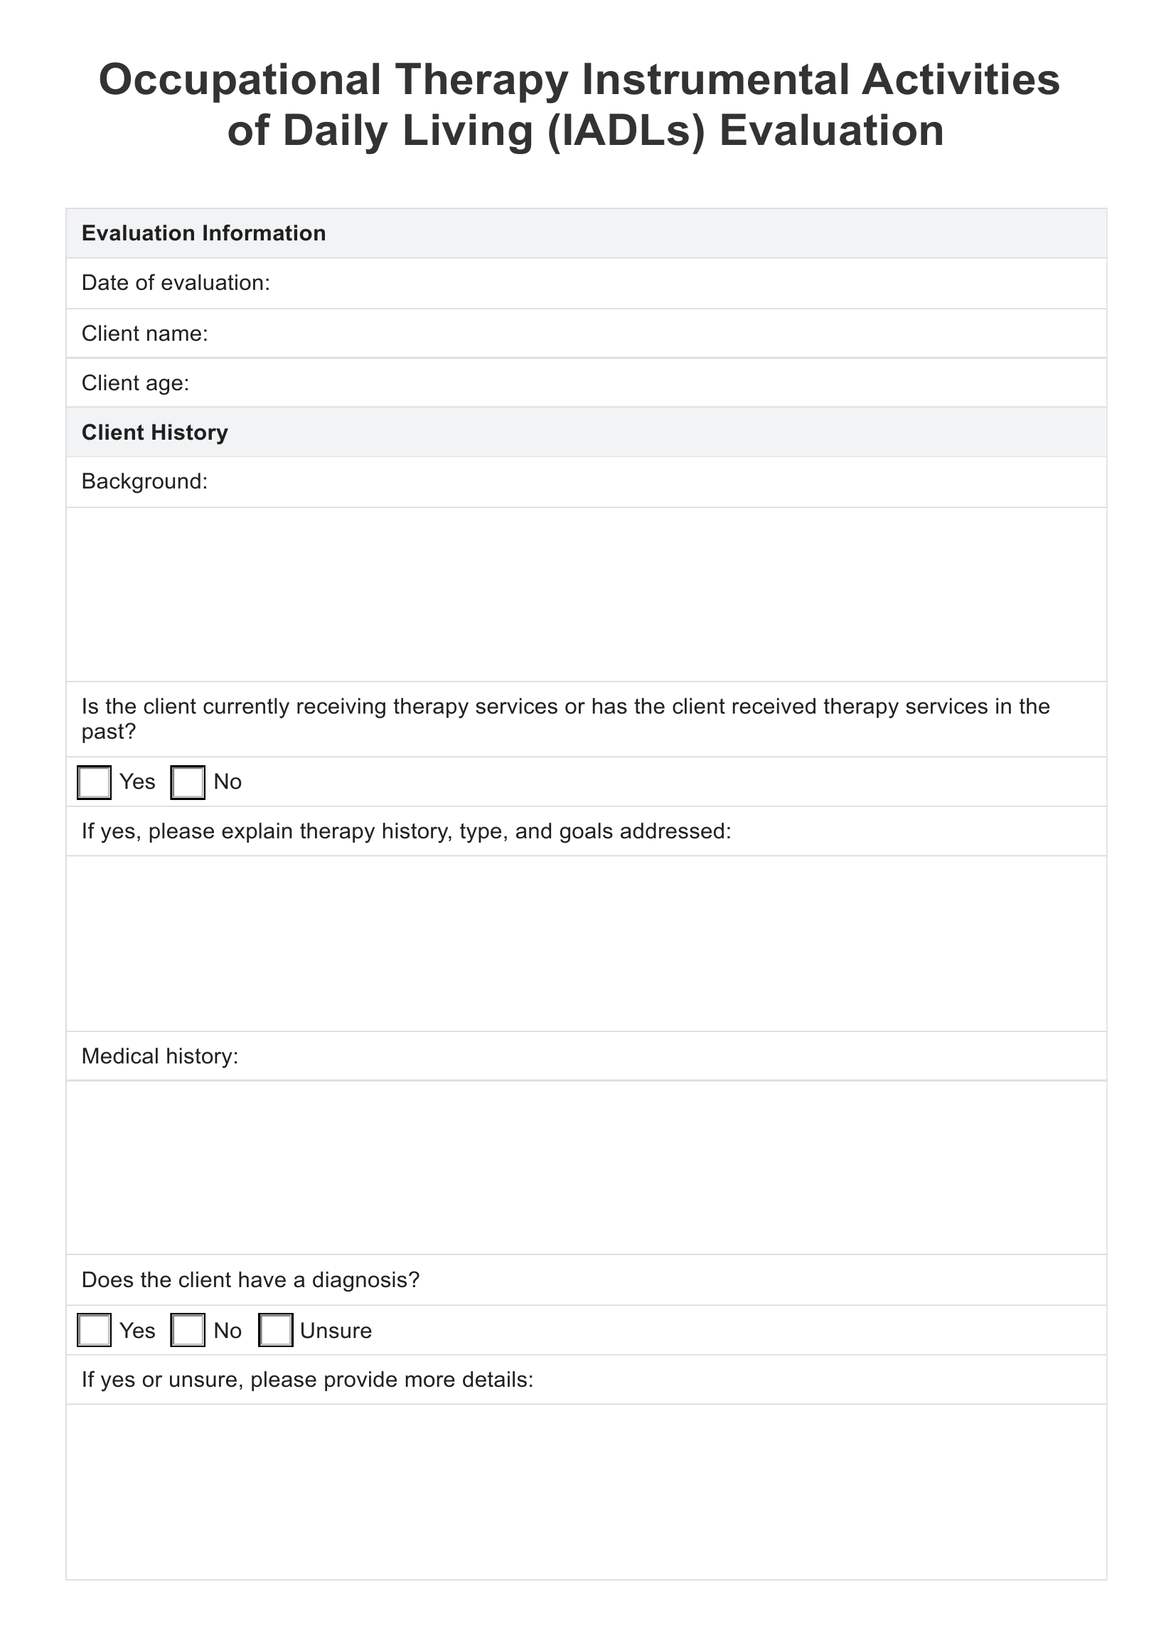This screenshot has width=1176, height=1630.
Task: Check Yes for receiving therapy services
Action: point(94,782)
